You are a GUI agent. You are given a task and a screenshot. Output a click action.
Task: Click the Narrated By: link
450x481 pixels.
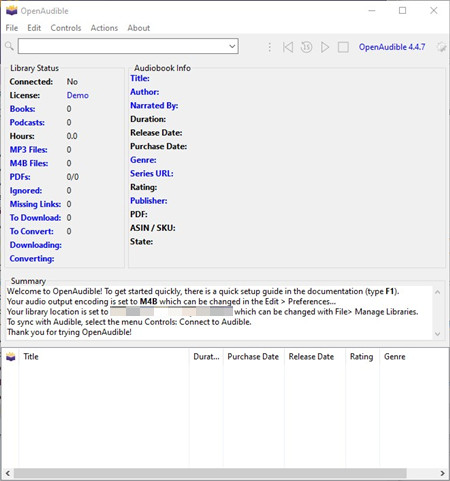(154, 106)
